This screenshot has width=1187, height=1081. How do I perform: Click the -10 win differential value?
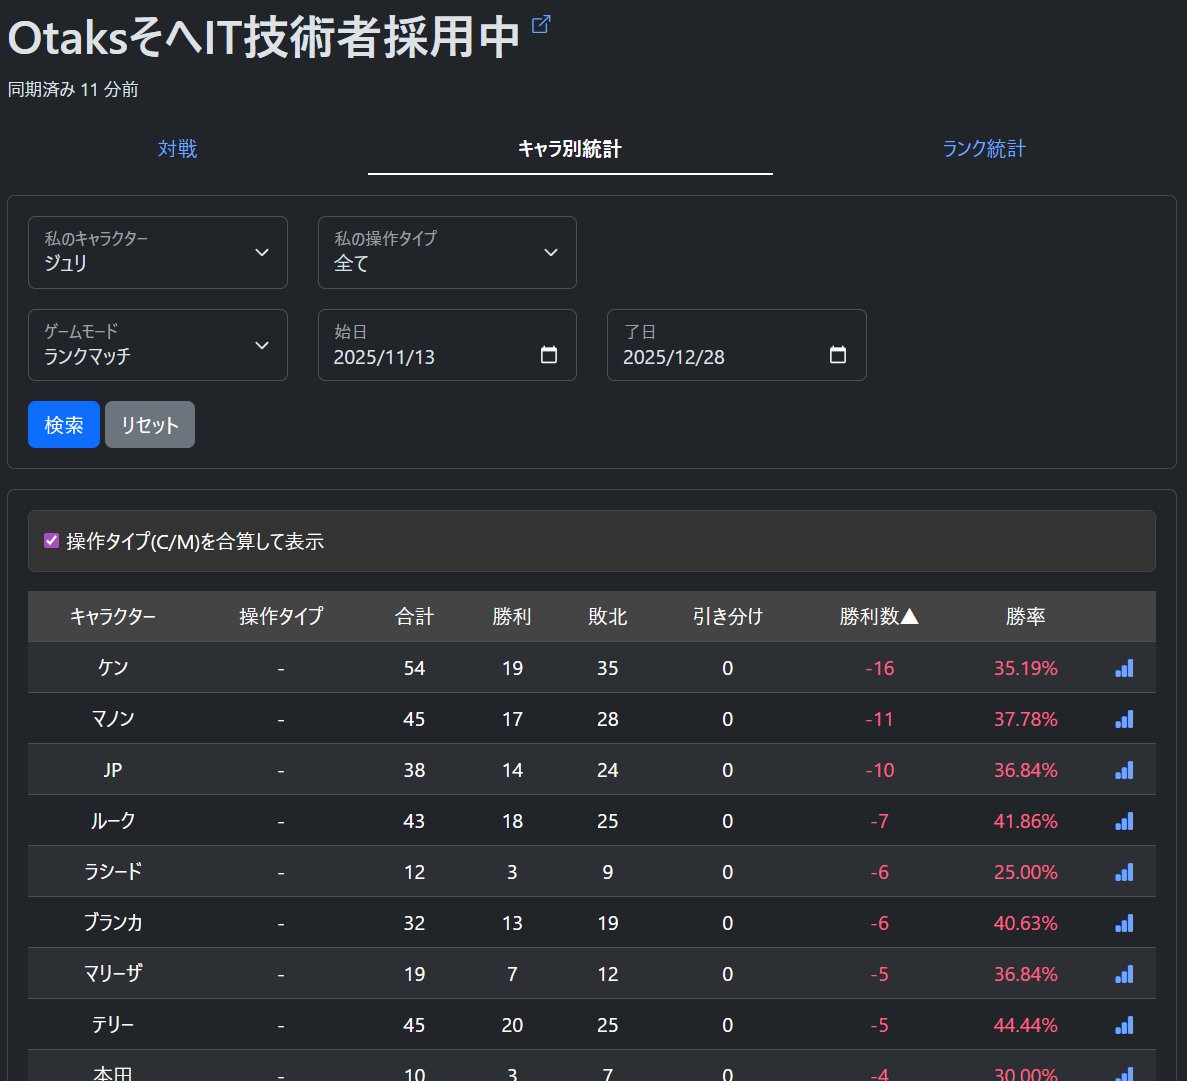point(880,770)
